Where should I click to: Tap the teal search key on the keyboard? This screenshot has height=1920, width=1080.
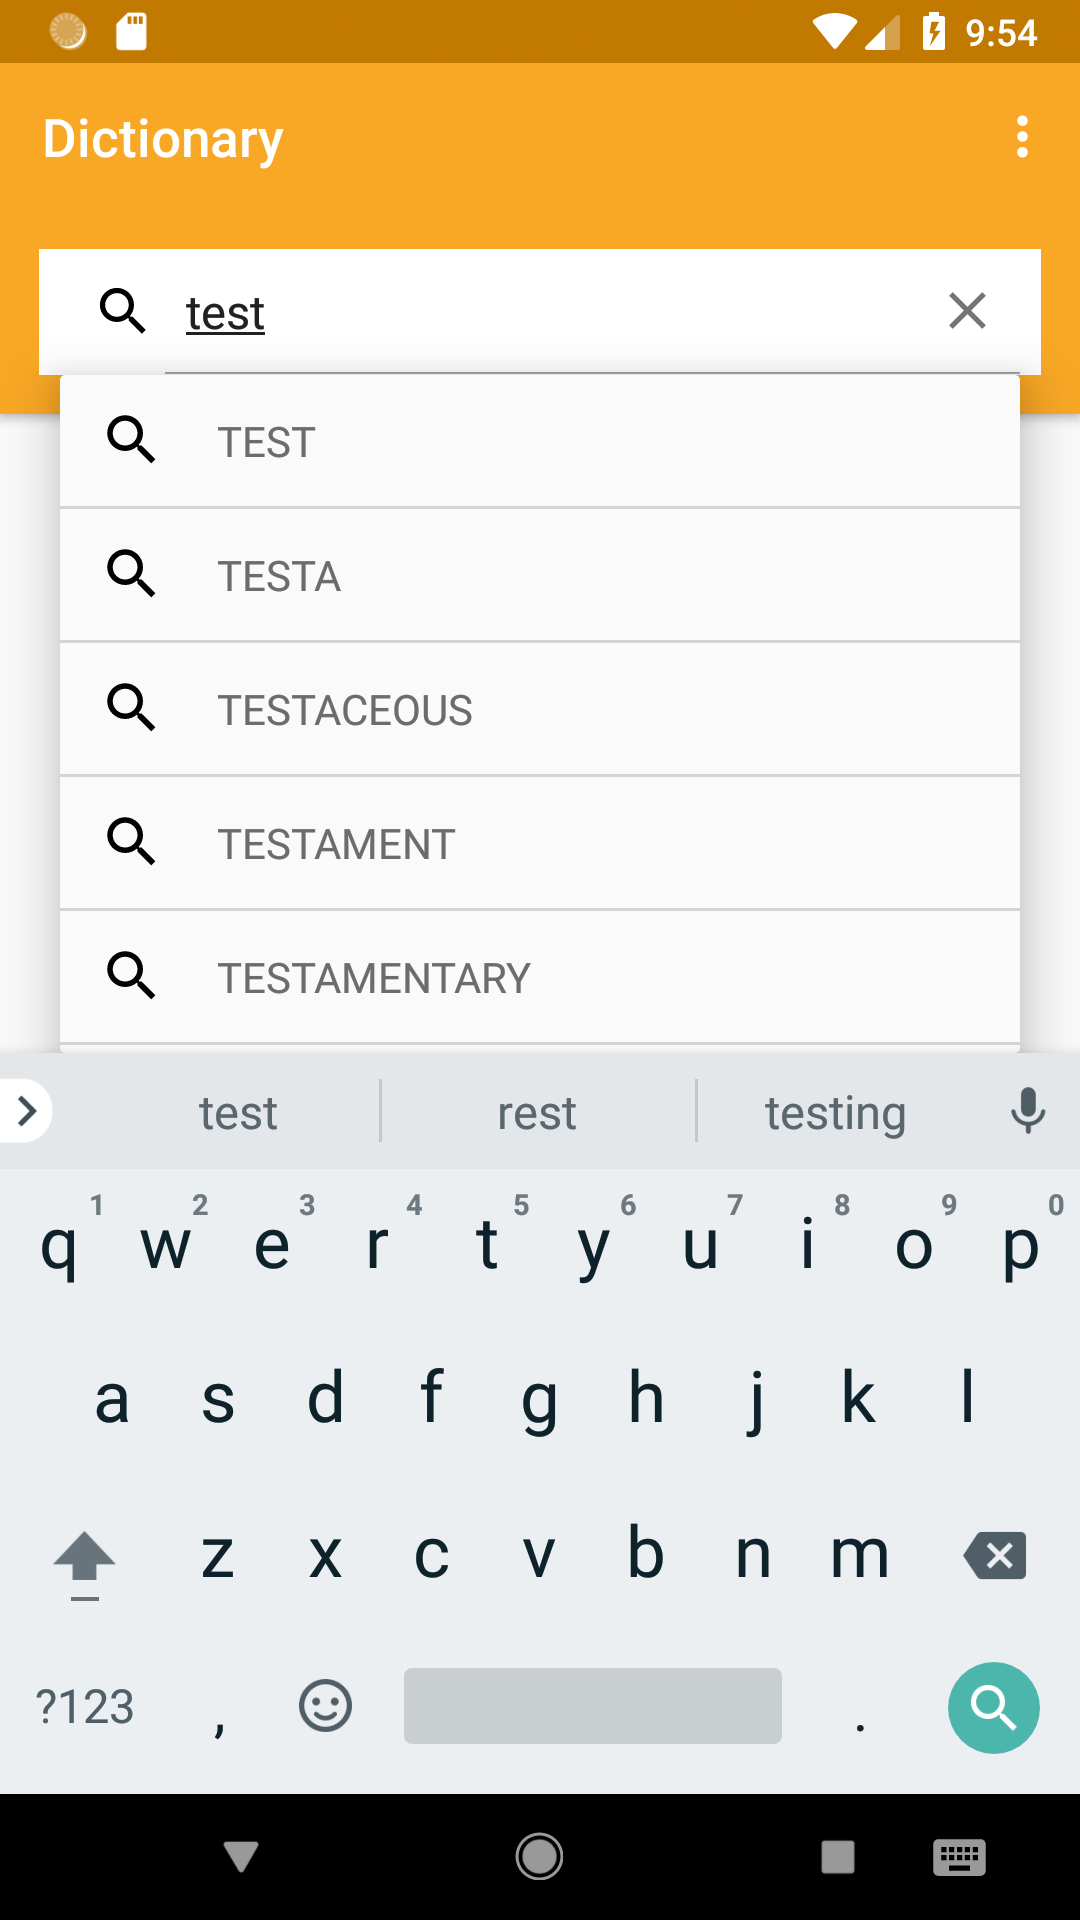coord(993,1707)
